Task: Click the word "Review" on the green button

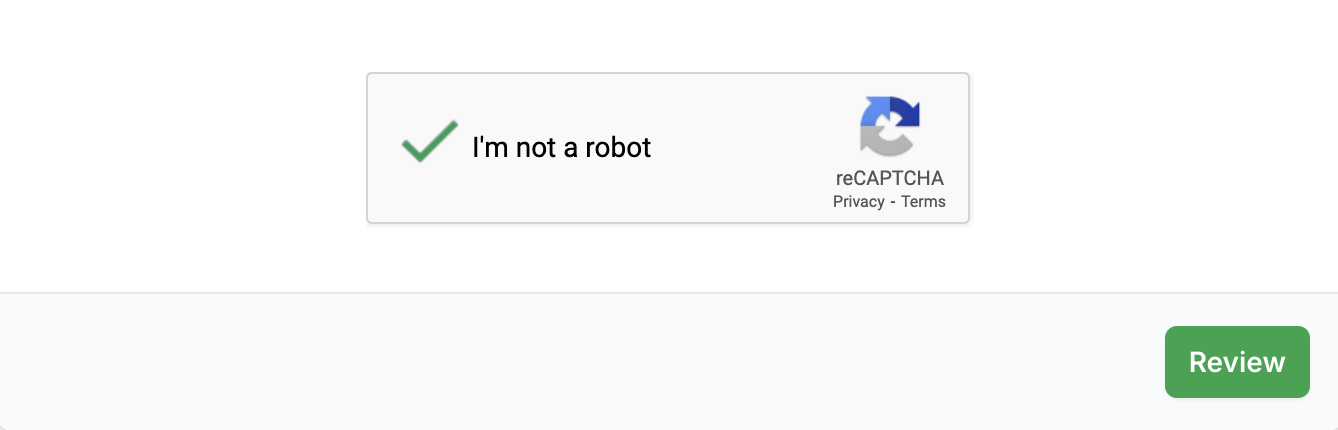Action: 1237,362
